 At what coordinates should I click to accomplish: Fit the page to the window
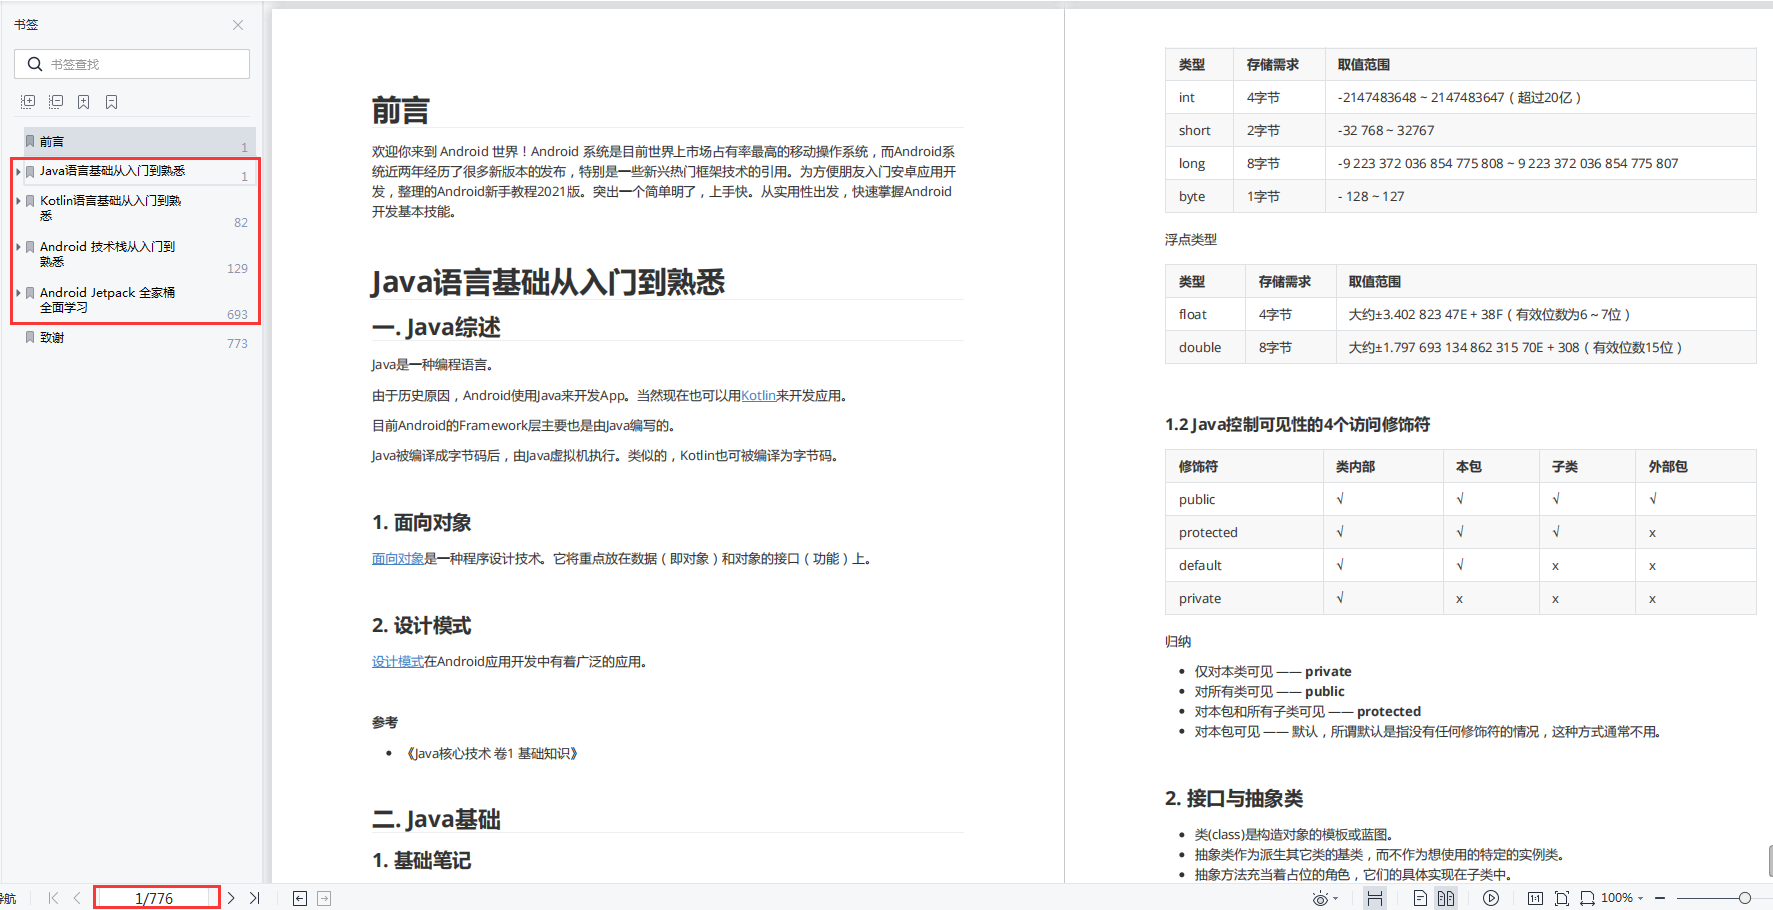[1562, 898]
